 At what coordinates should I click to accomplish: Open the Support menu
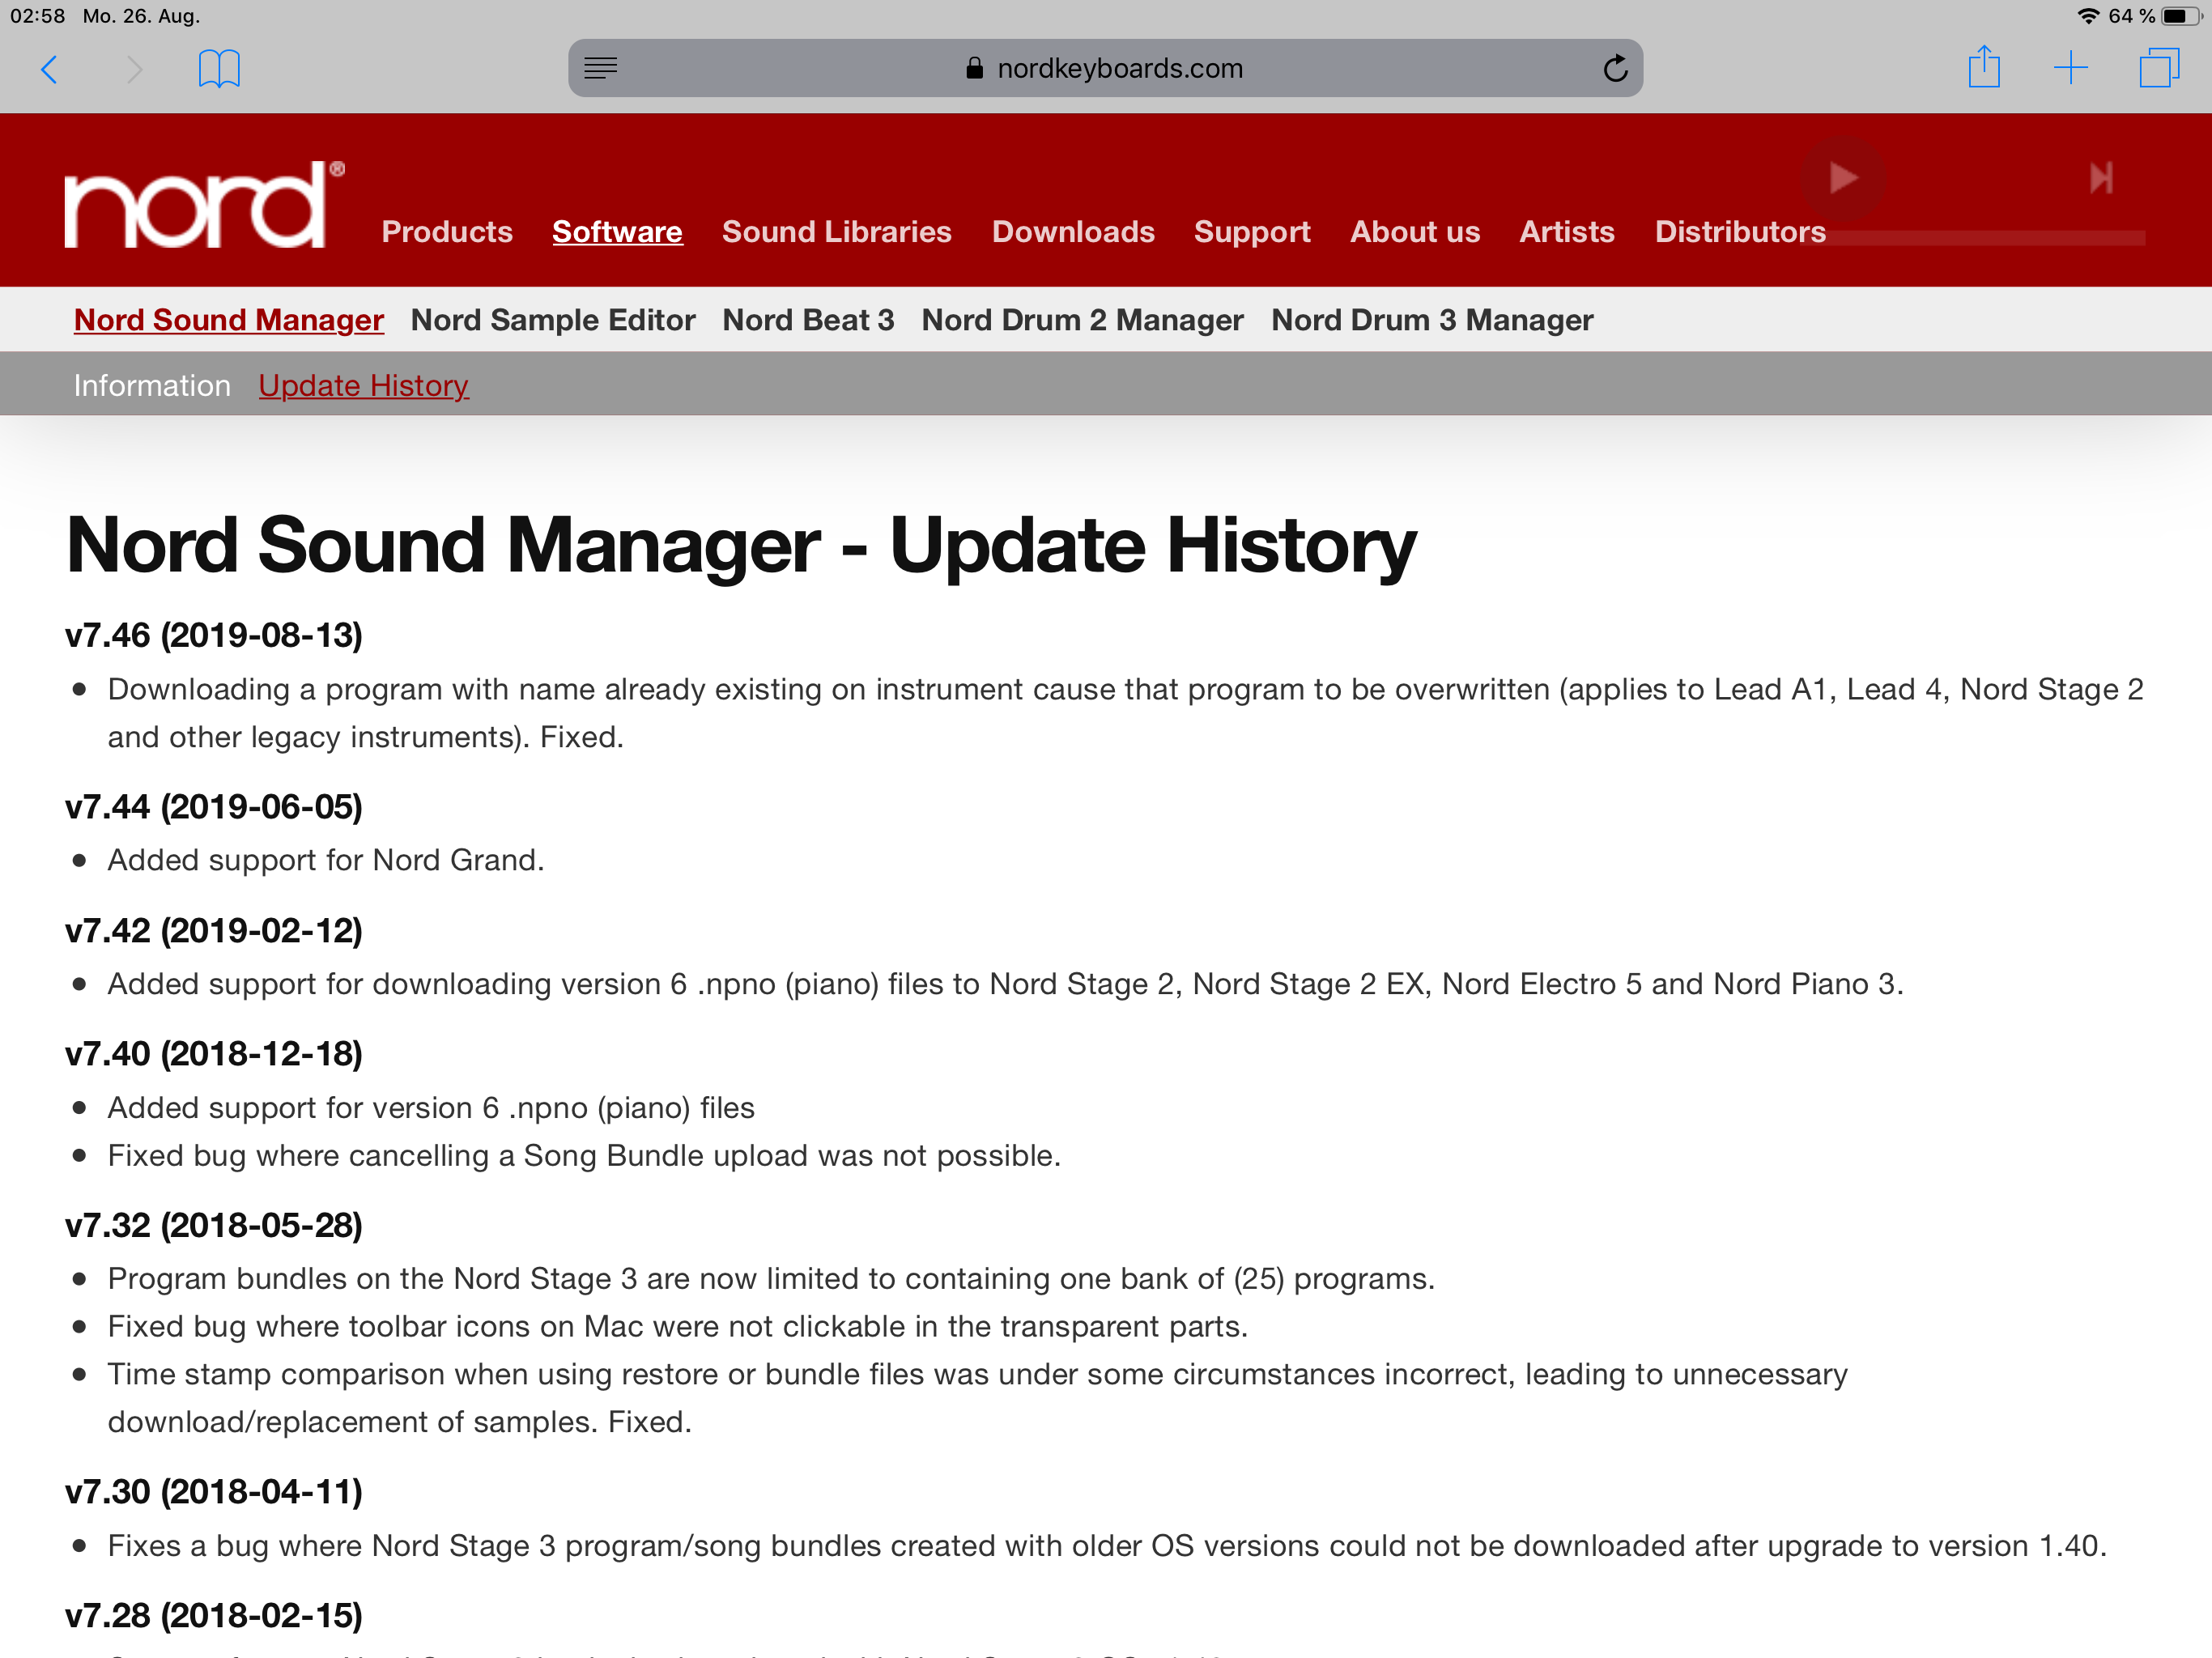point(1252,232)
